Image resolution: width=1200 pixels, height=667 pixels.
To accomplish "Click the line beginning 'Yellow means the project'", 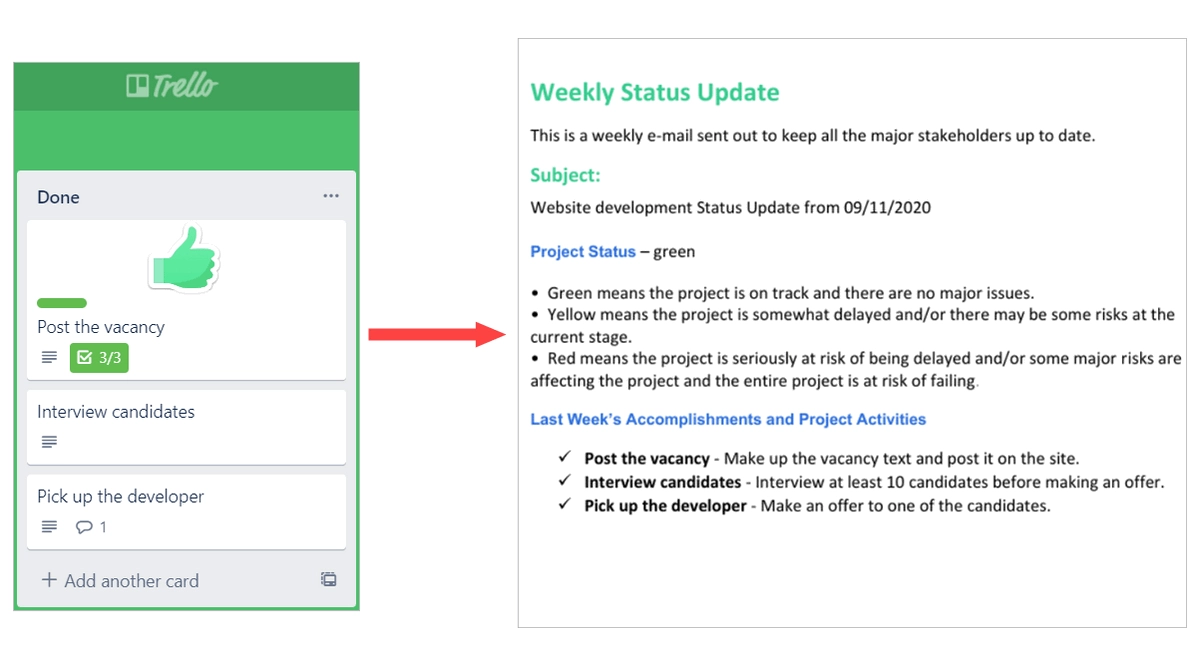I will [854, 325].
